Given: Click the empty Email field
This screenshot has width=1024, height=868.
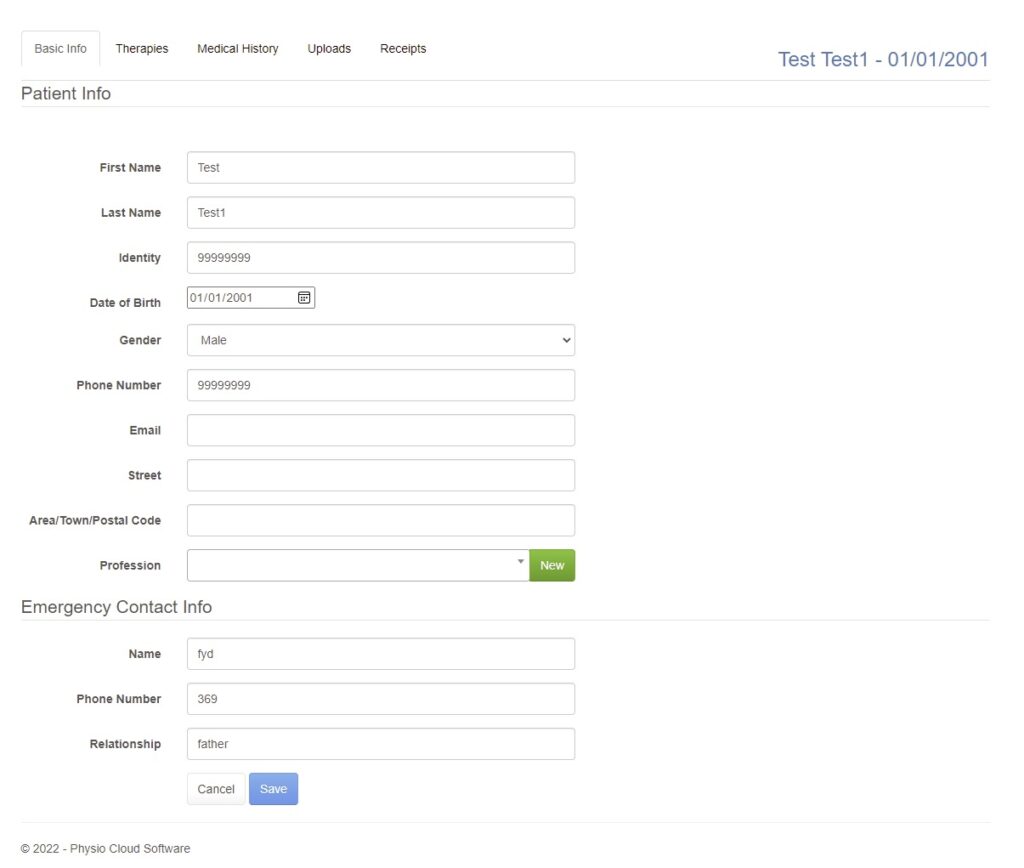Looking at the screenshot, I should [381, 430].
